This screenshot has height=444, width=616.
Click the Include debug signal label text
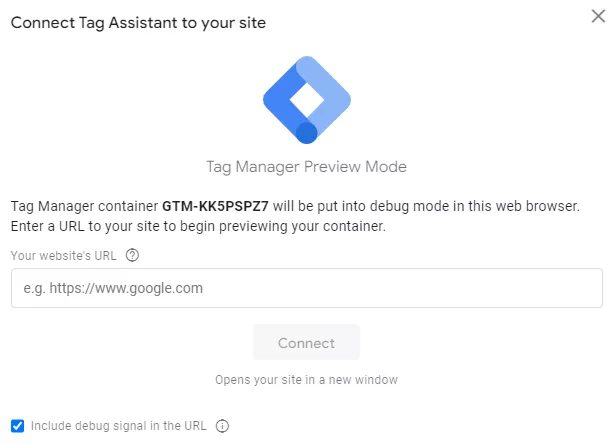tap(118, 426)
